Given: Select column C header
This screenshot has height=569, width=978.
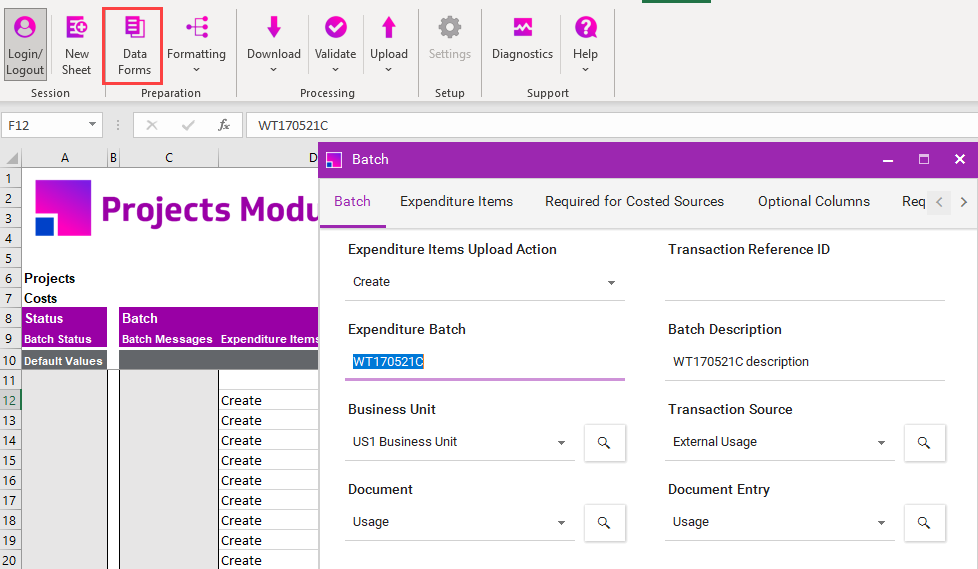Looking at the screenshot, I should coord(169,158).
